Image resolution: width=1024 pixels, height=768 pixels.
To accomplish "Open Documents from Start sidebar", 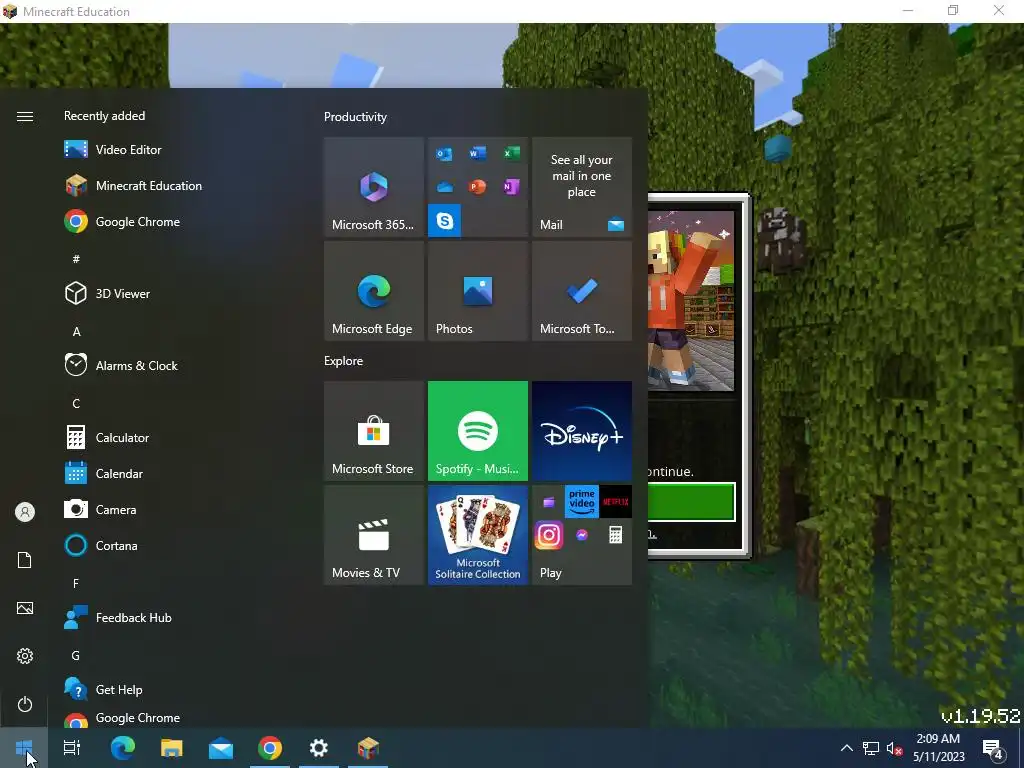I will [x=25, y=560].
